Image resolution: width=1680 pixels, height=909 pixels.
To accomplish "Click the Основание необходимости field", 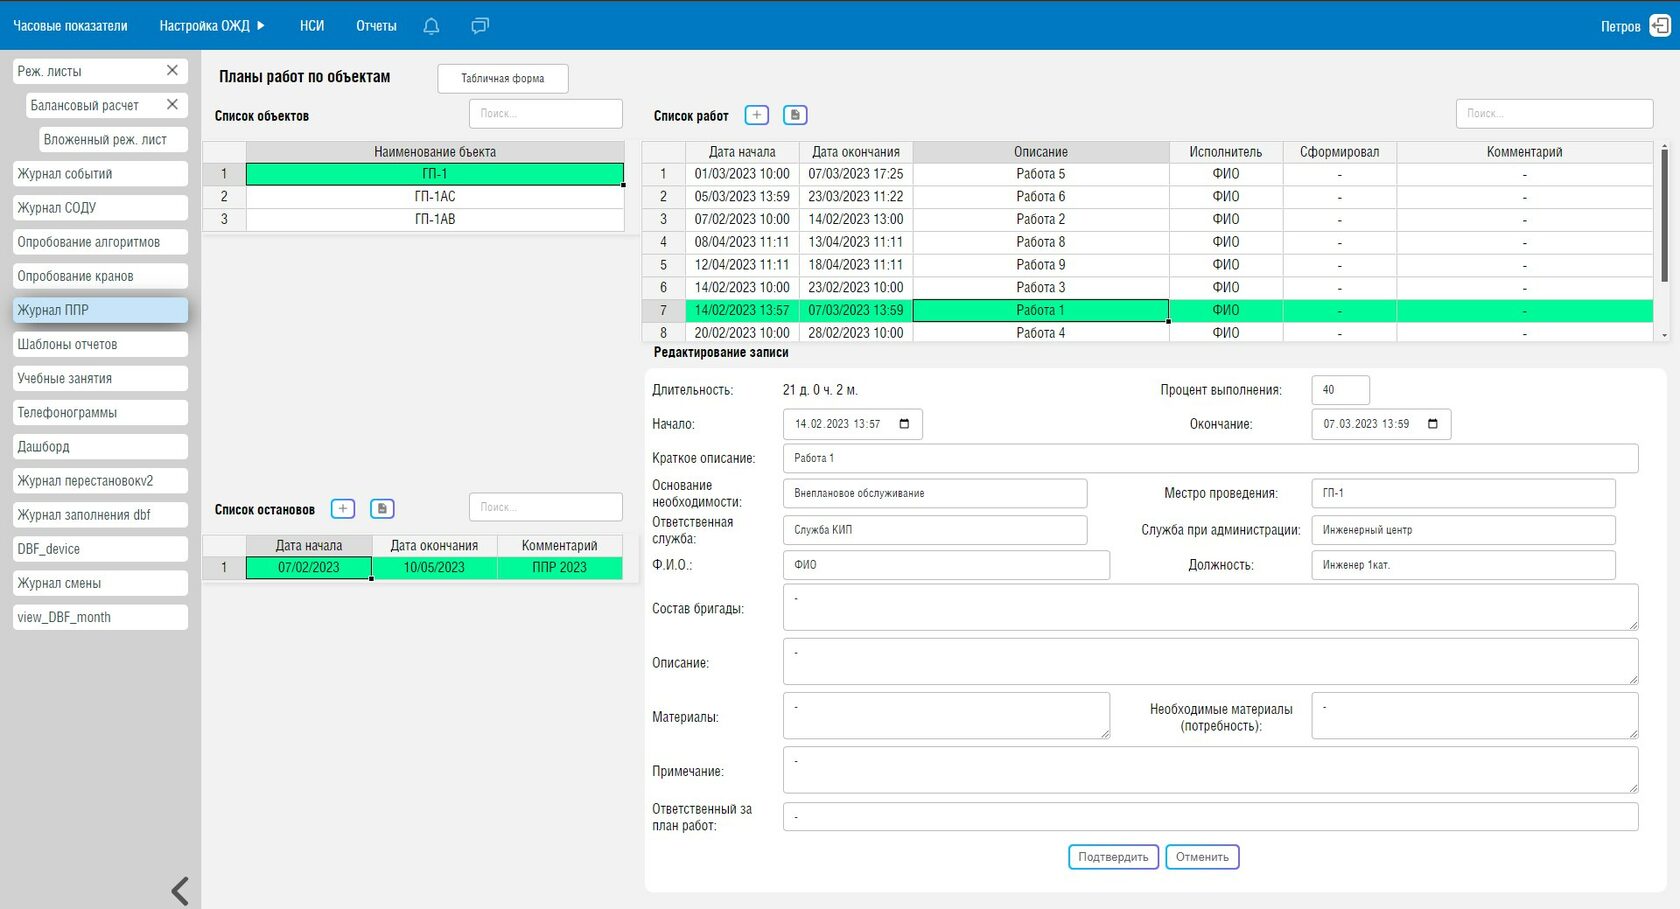I will tap(935, 493).
